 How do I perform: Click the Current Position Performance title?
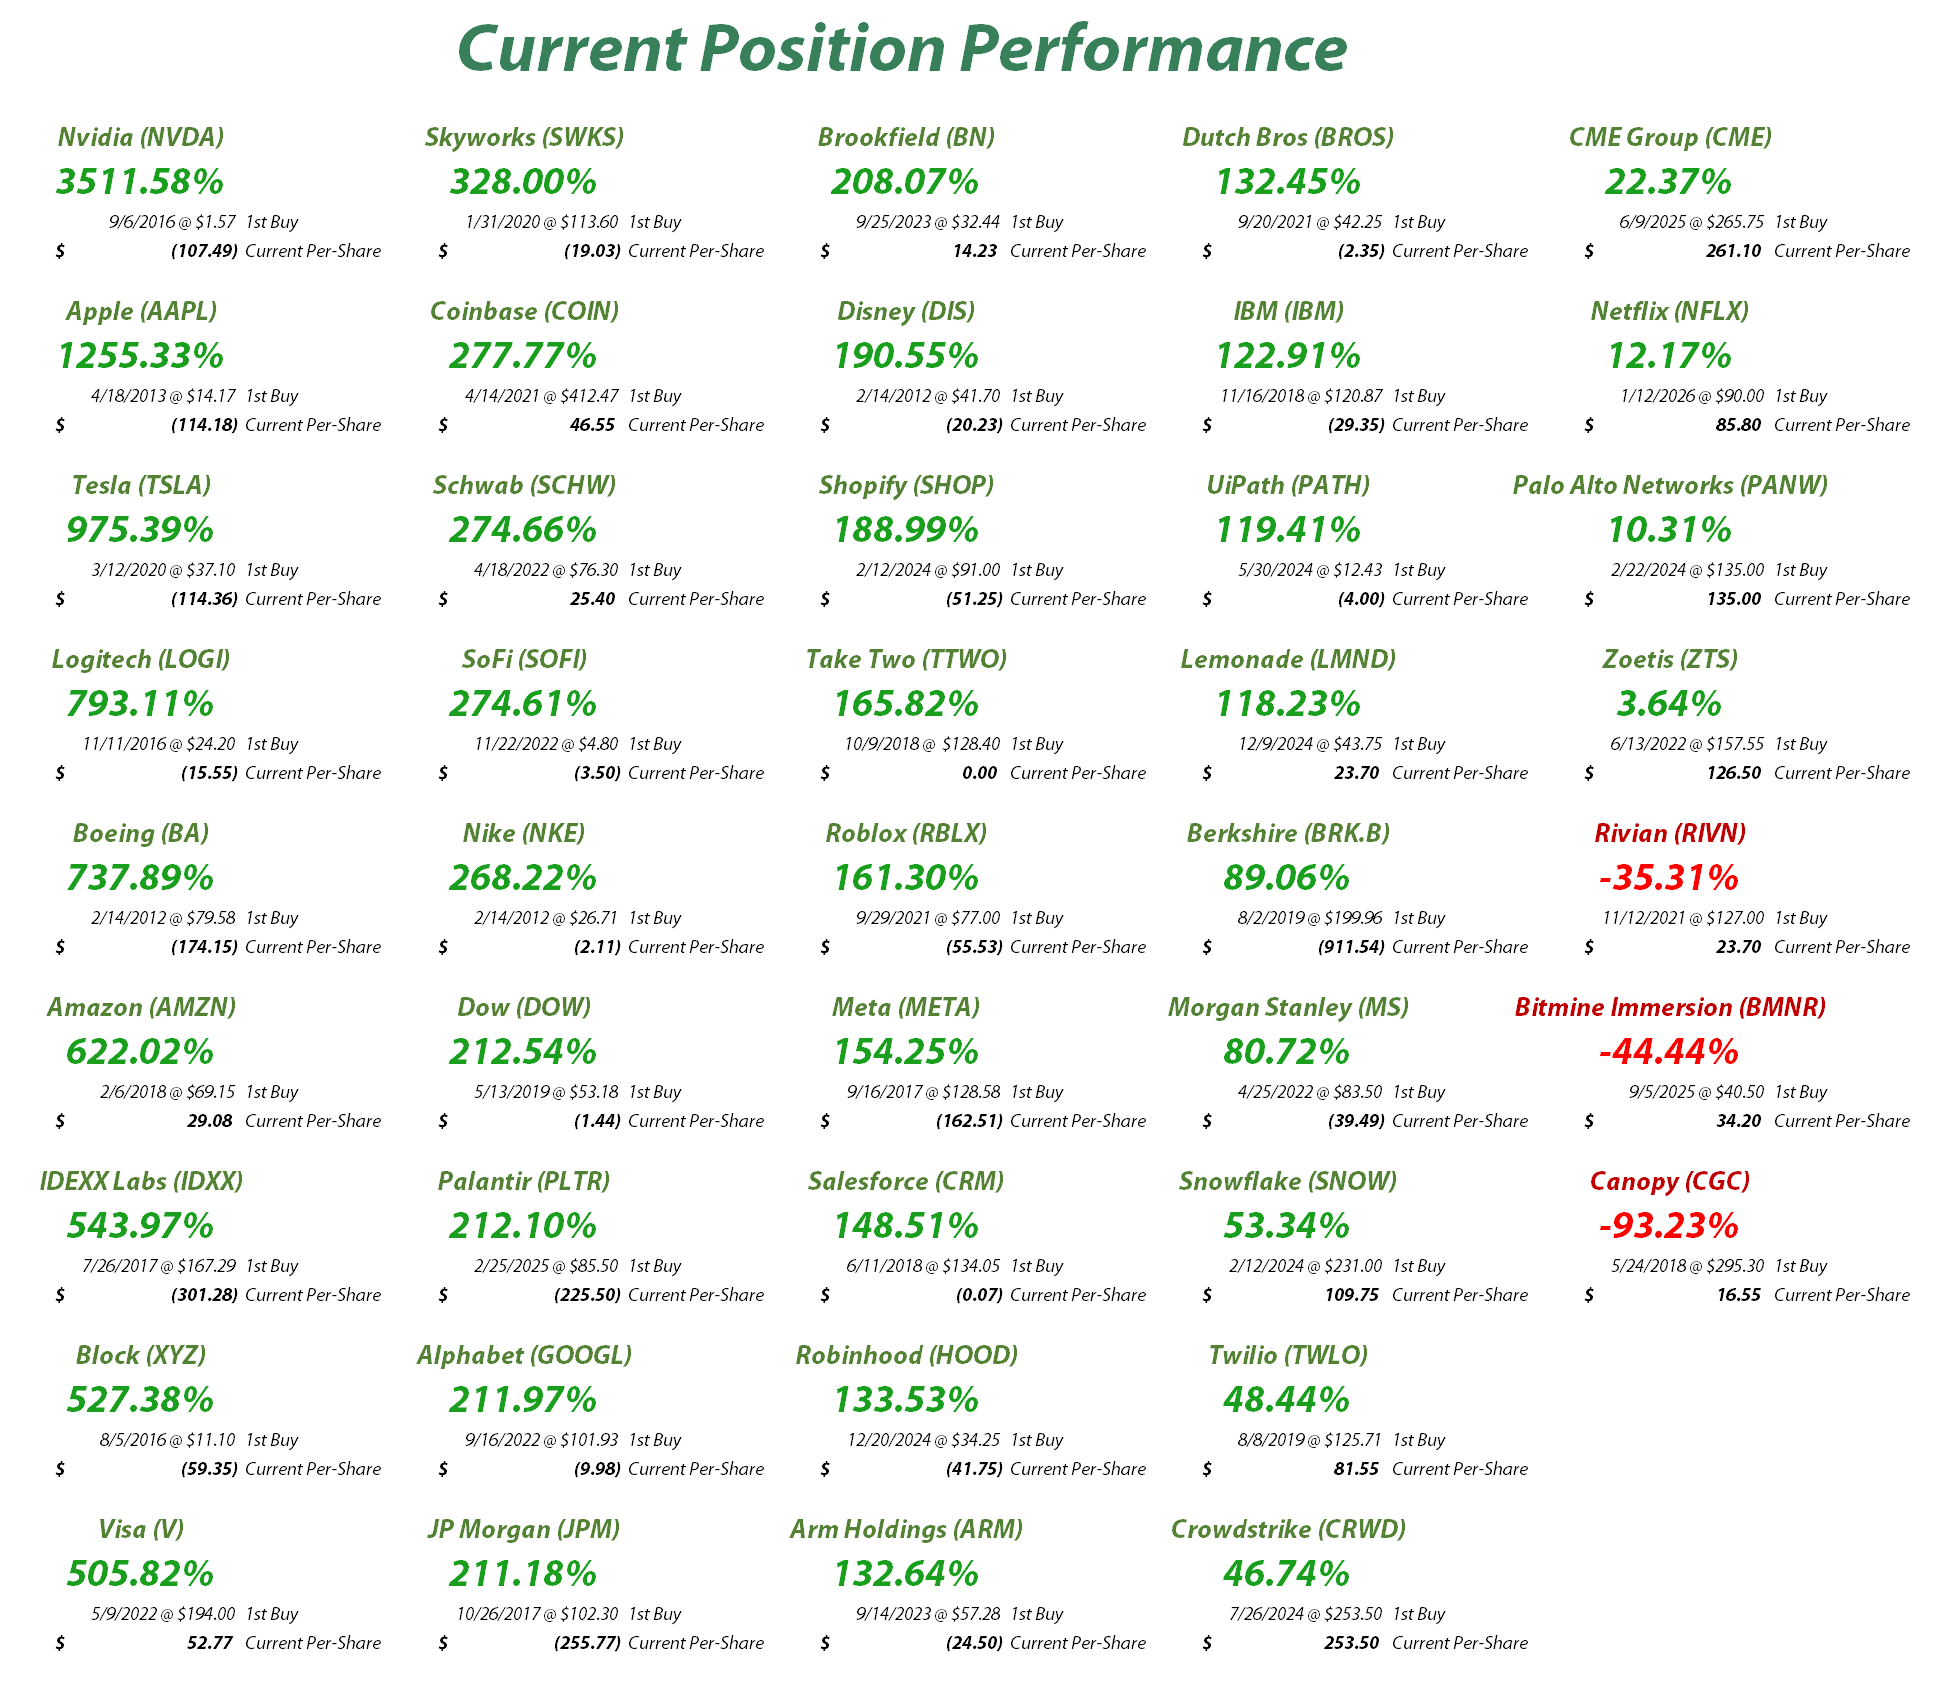(902, 48)
